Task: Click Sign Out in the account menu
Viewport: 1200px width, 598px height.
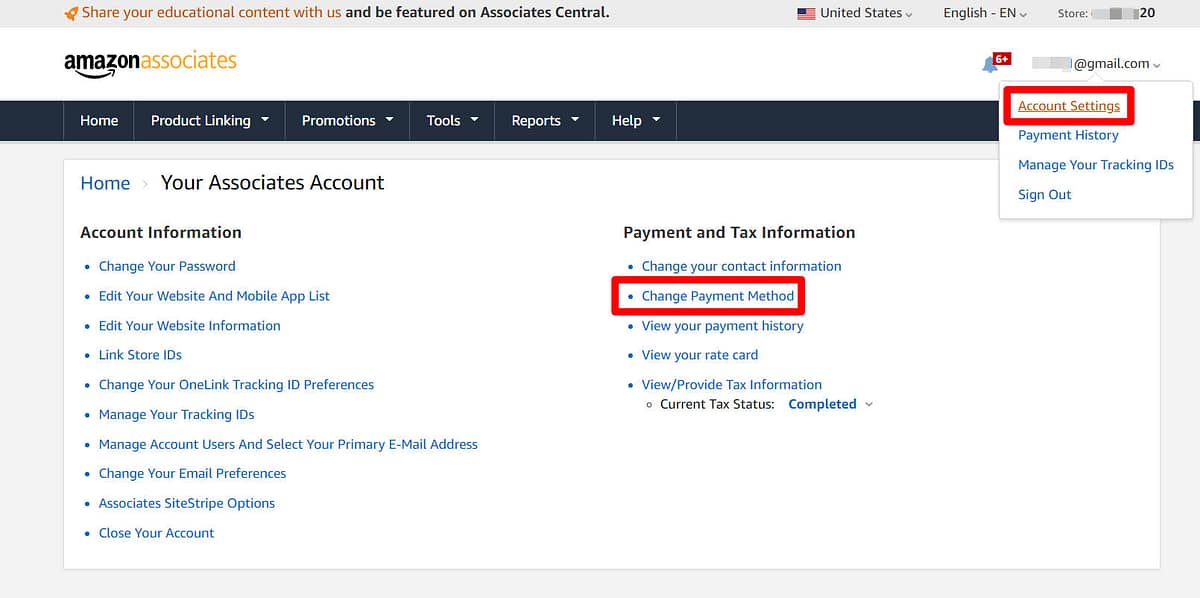Action: [x=1044, y=194]
